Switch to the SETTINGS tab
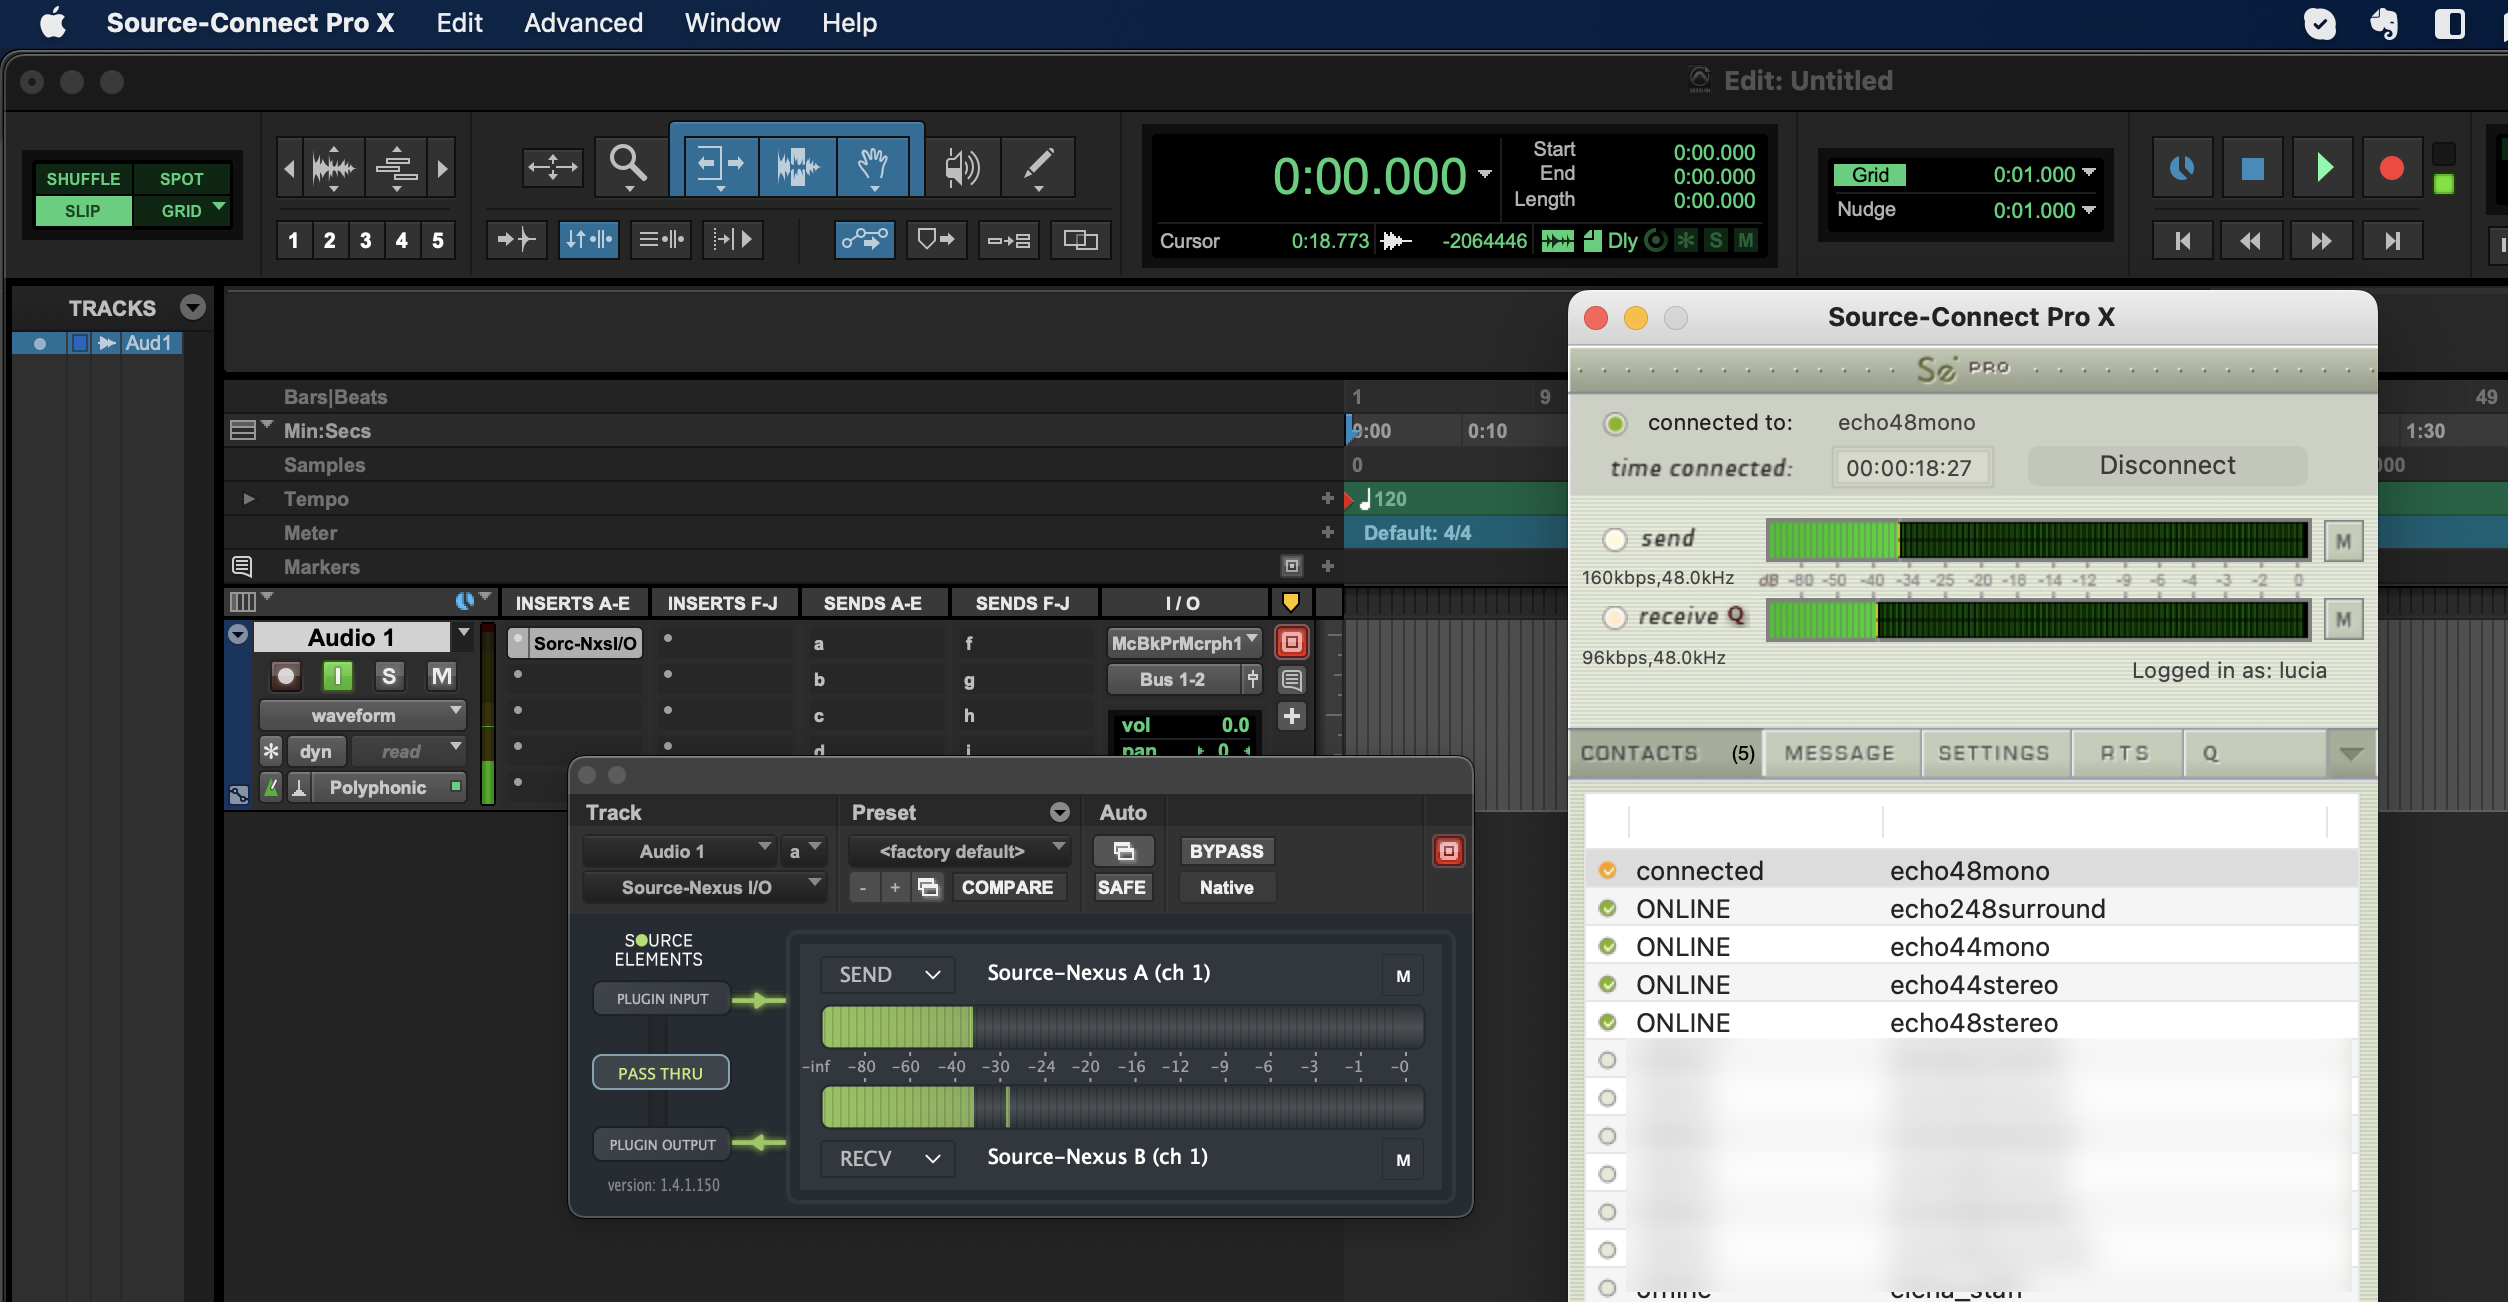 pyautogui.click(x=1993, y=753)
